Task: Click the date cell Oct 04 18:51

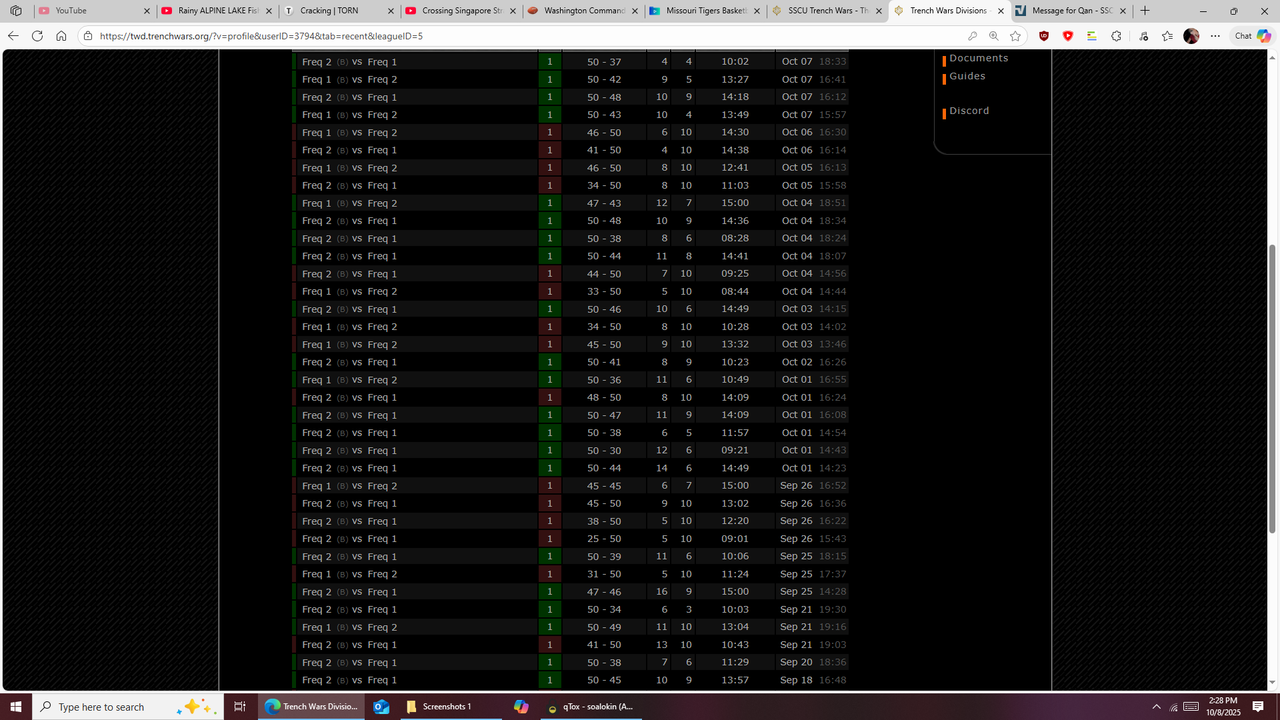Action: point(814,203)
